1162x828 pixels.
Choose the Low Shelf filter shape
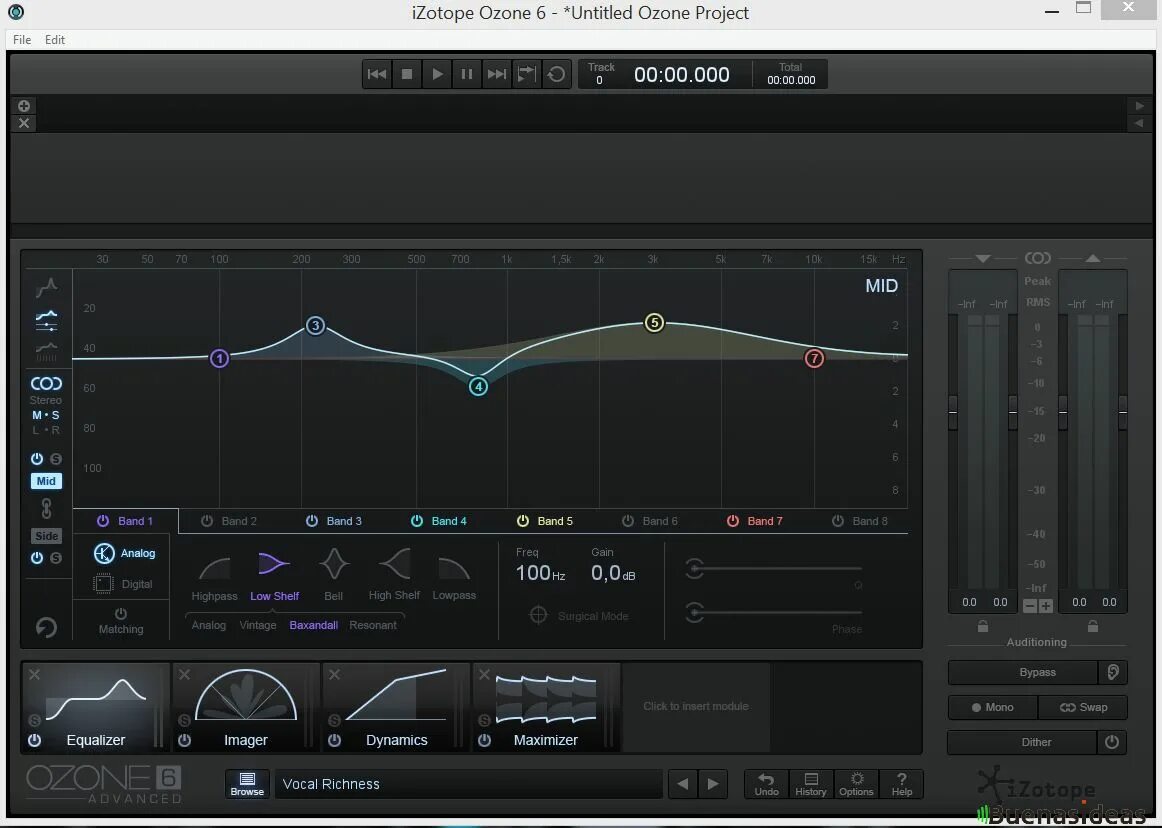(274, 576)
